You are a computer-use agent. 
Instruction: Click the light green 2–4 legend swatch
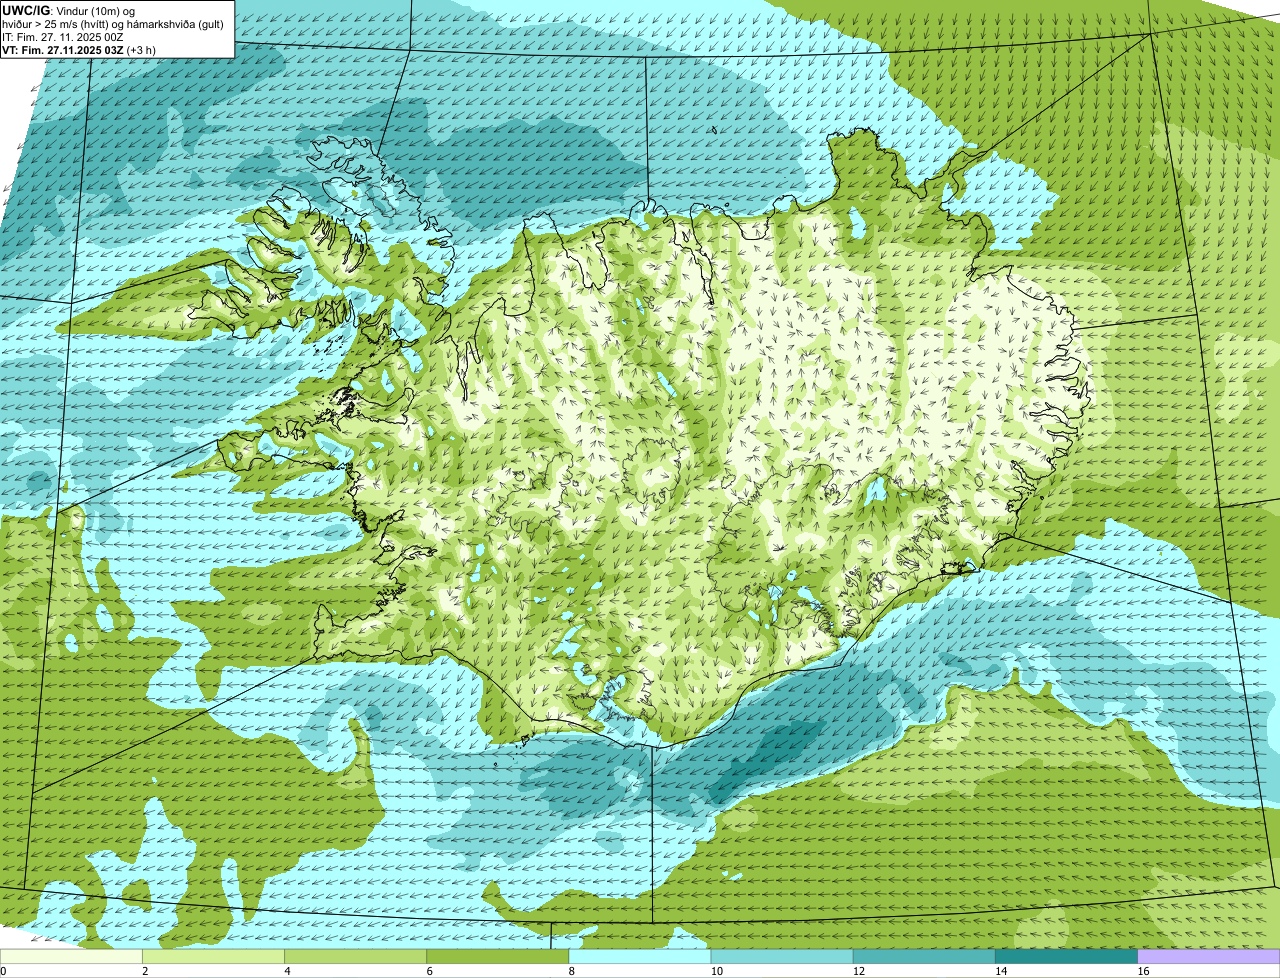[214, 957]
